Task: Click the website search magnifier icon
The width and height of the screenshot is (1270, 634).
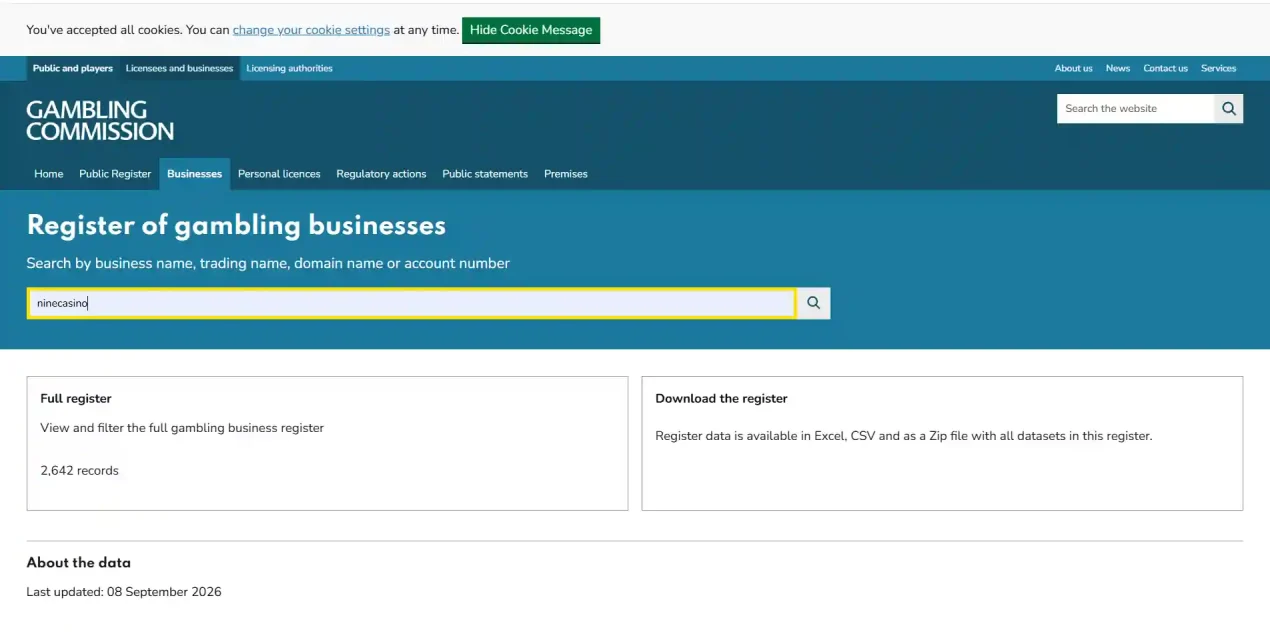Action: 1228,108
